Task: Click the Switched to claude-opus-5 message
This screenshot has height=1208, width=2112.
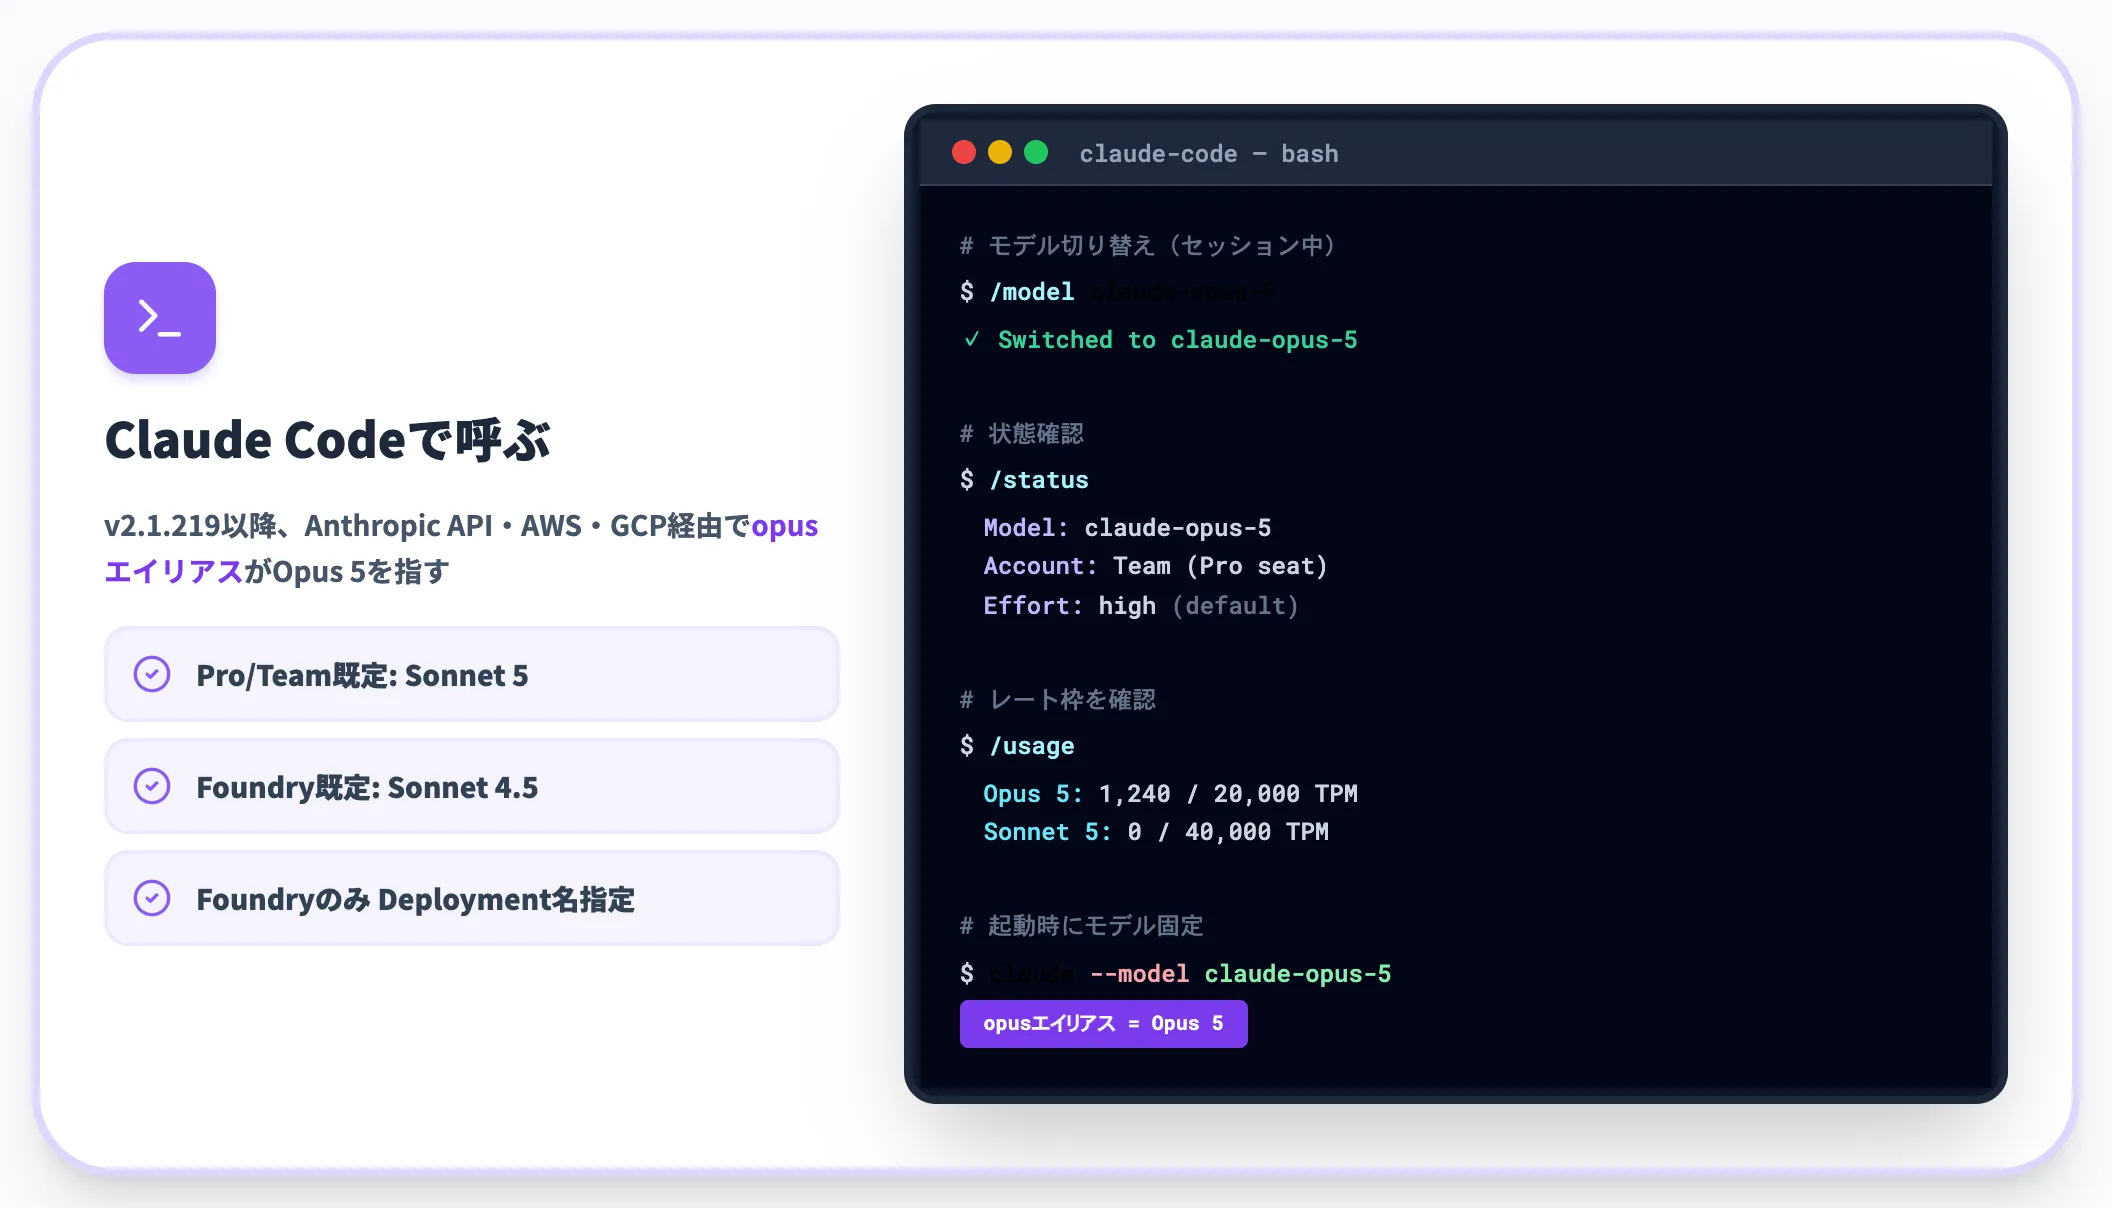Action: [x=1178, y=340]
